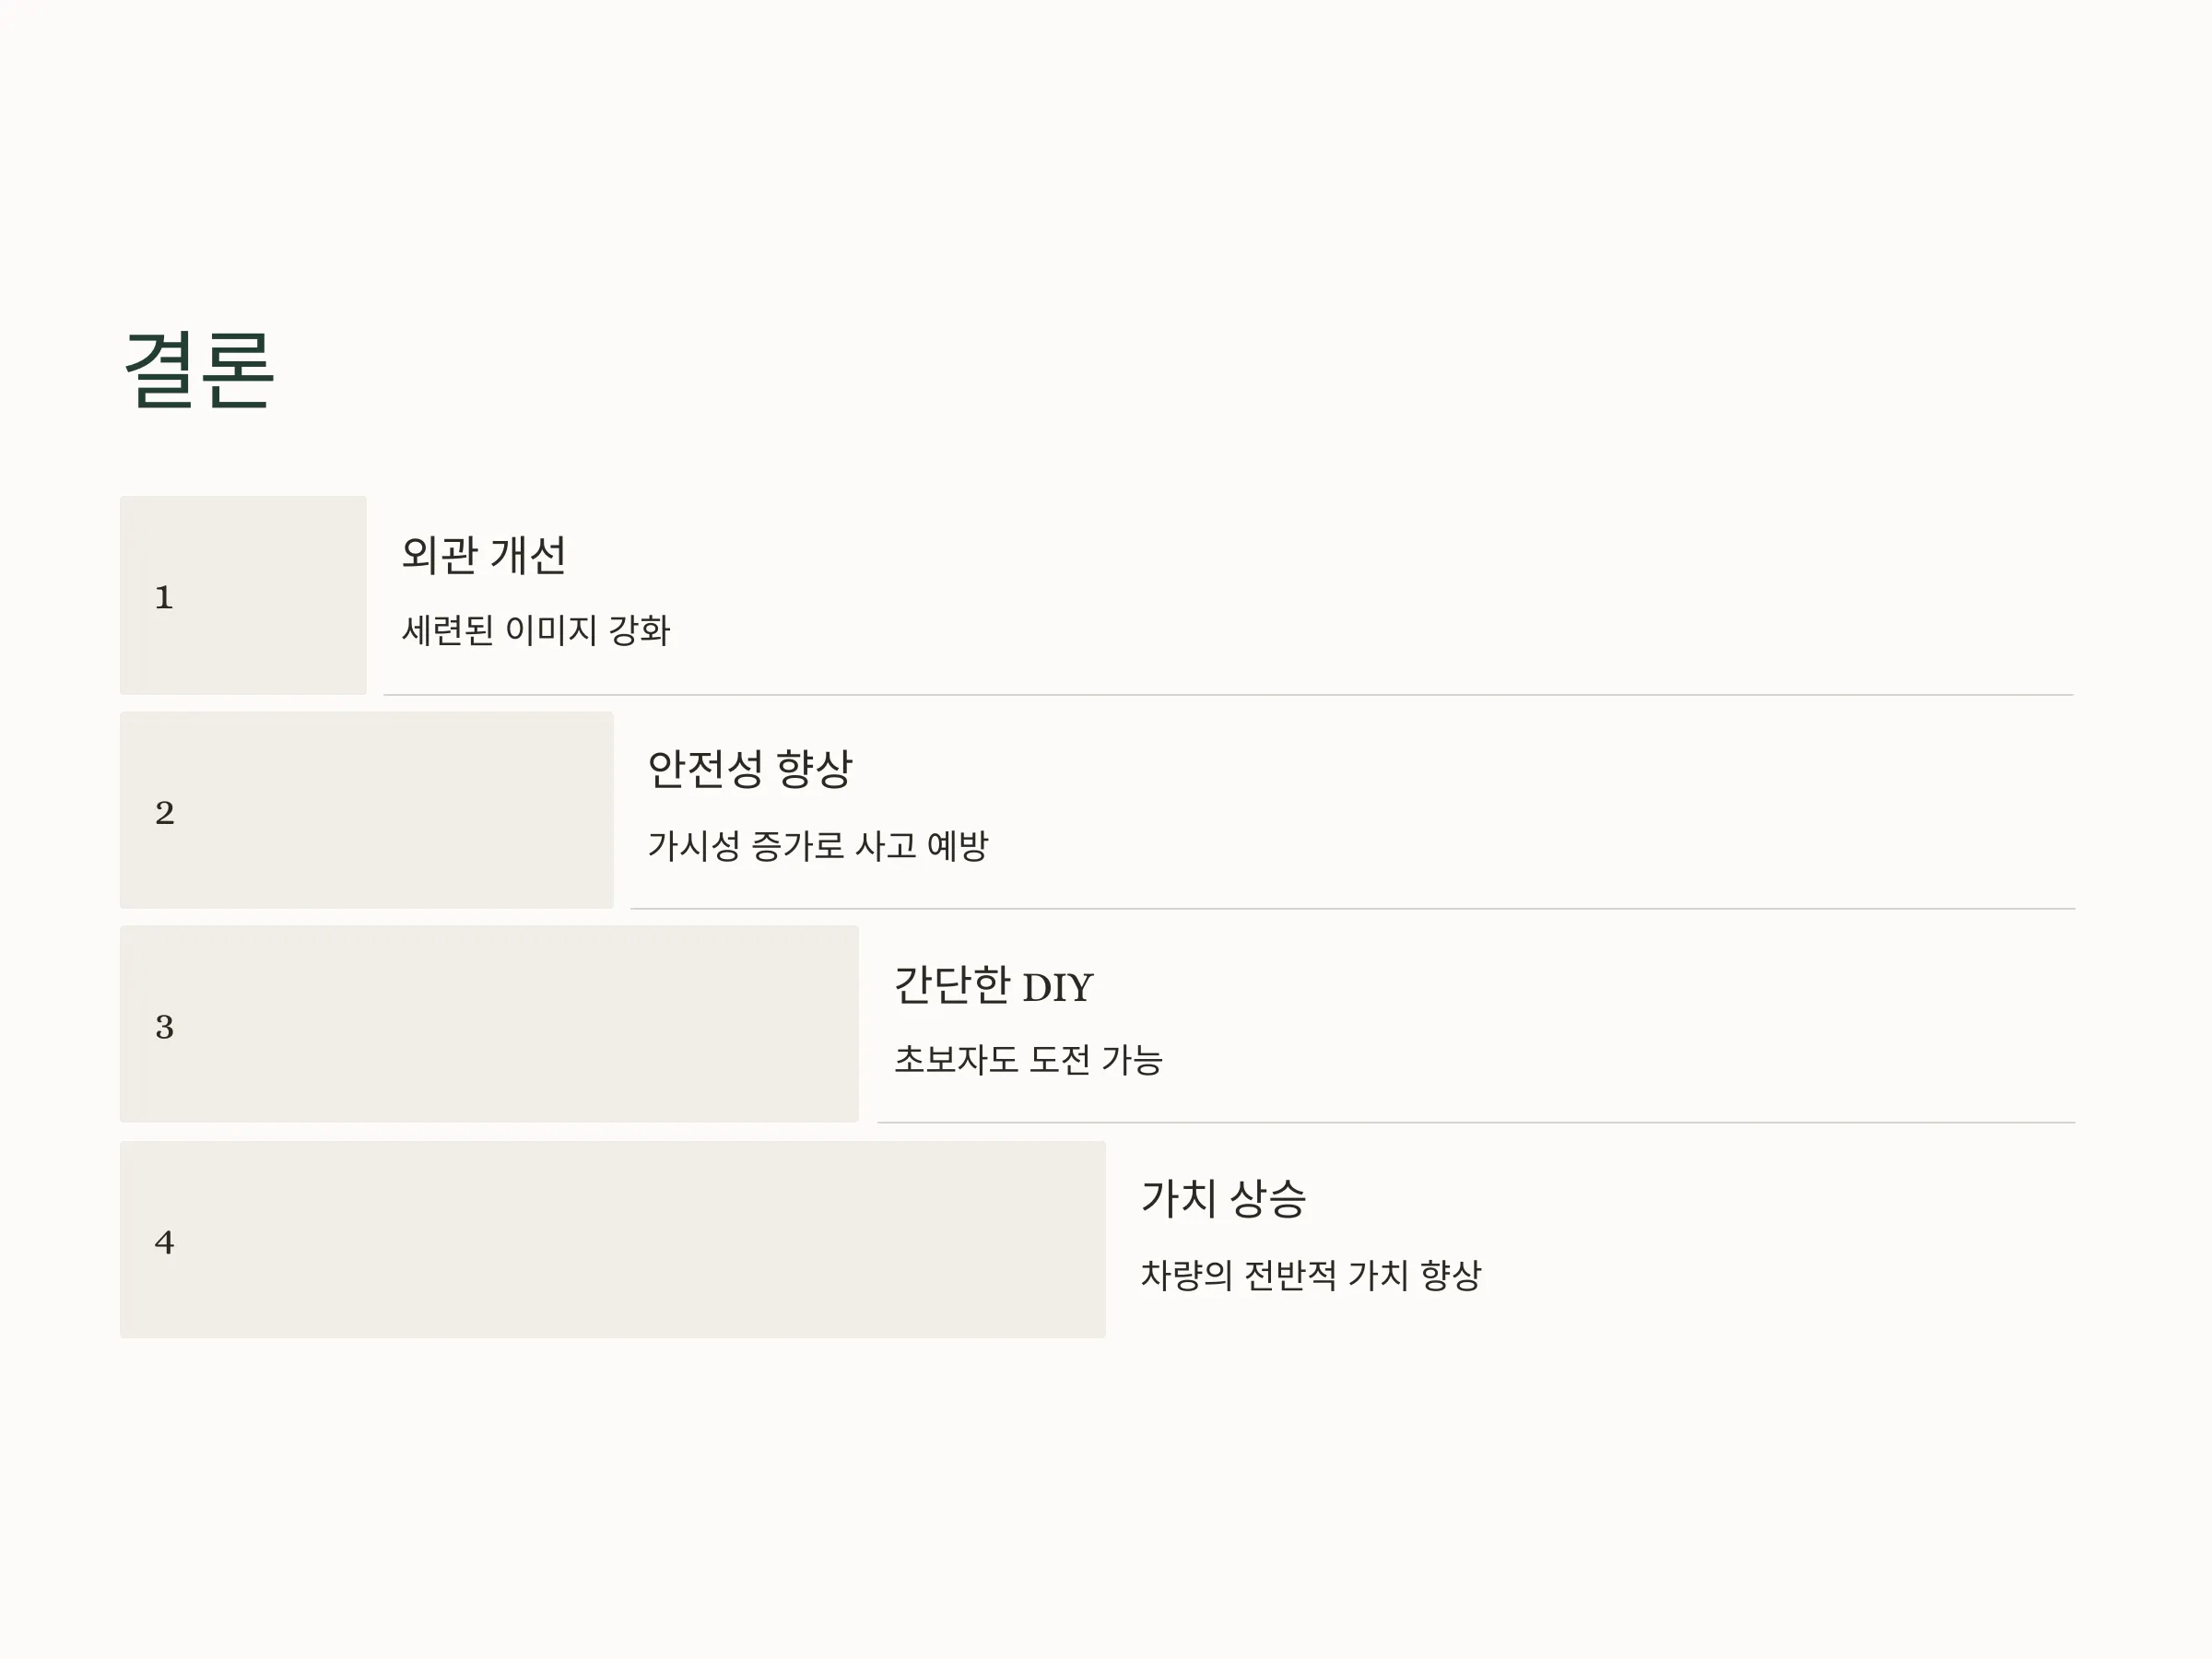Screen dimensions: 2212x1659
Task: Click the 간단한 DIY heading
Action: 993,986
